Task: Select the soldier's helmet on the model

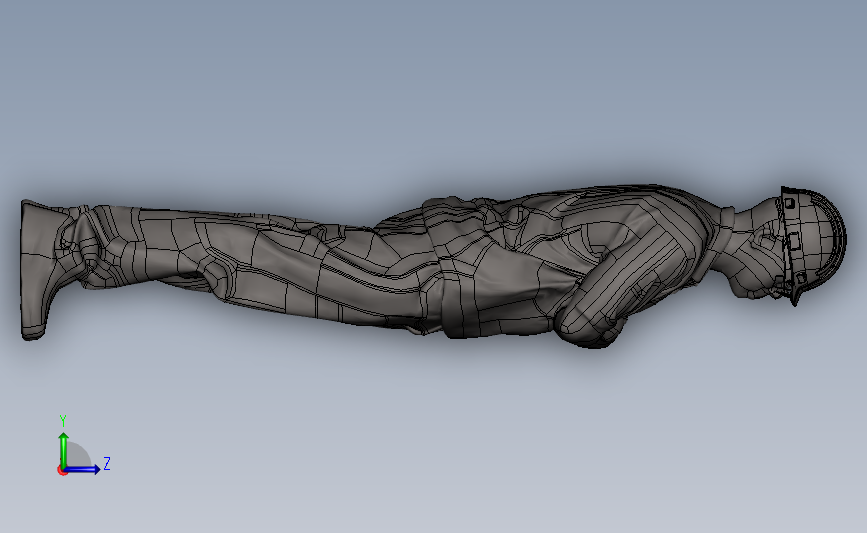Action: (x=814, y=241)
